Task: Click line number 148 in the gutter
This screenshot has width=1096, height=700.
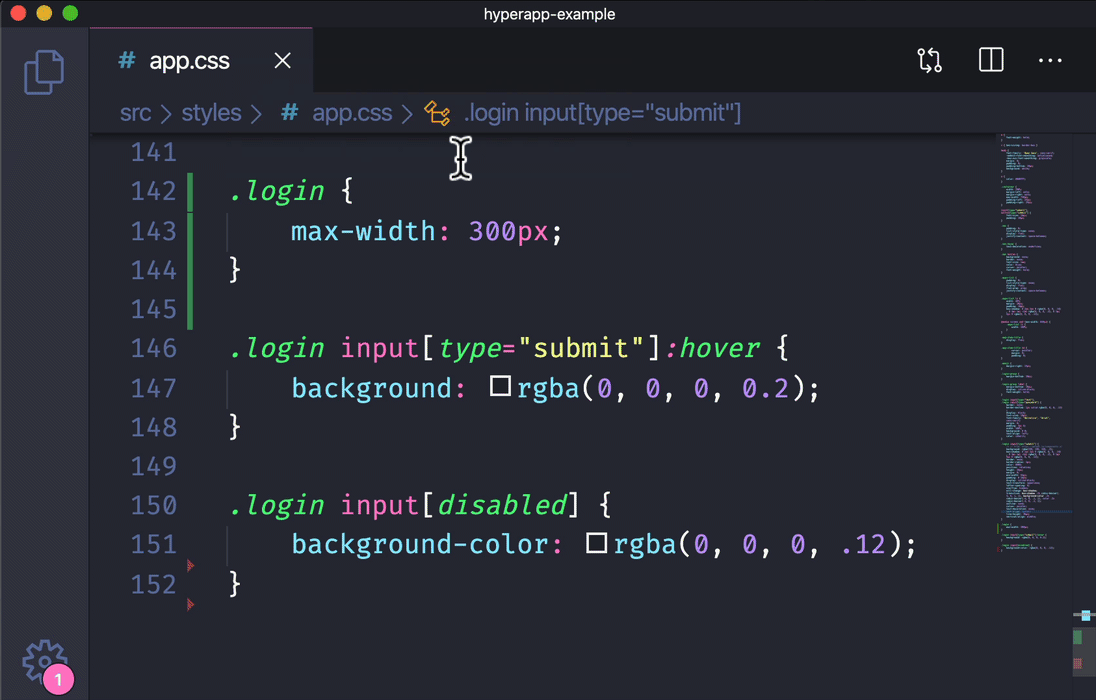Action: coord(153,427)
